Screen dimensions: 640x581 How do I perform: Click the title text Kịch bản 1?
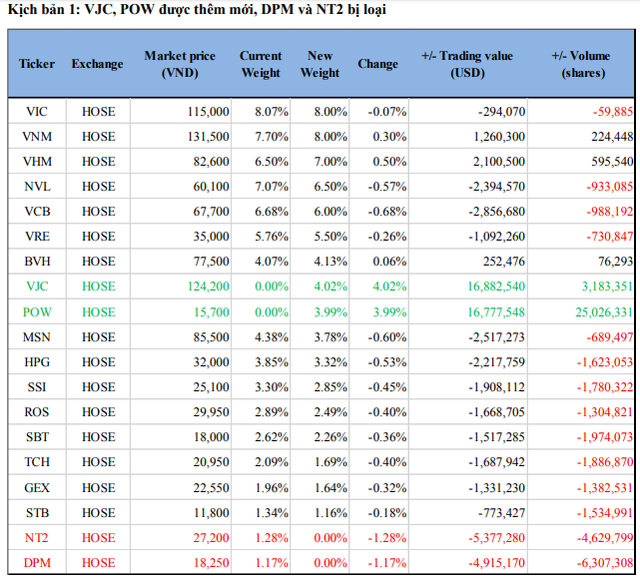42,9
